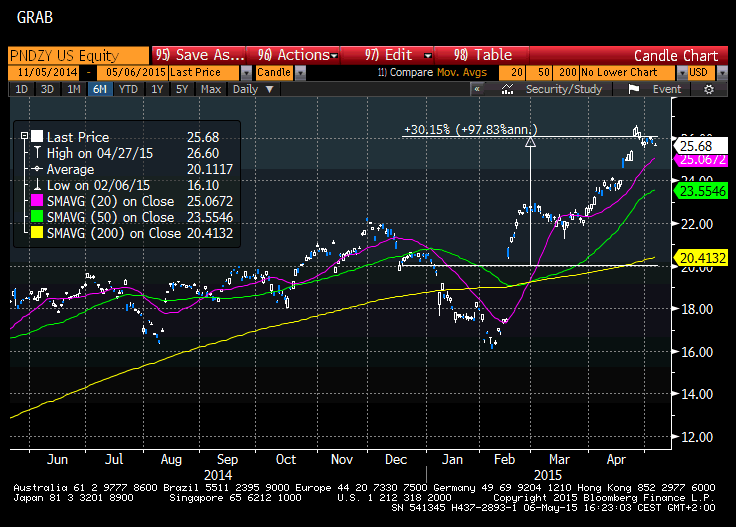Expand the USD currency dropdown arrow
Screen dimensions: 736x527
722,73
